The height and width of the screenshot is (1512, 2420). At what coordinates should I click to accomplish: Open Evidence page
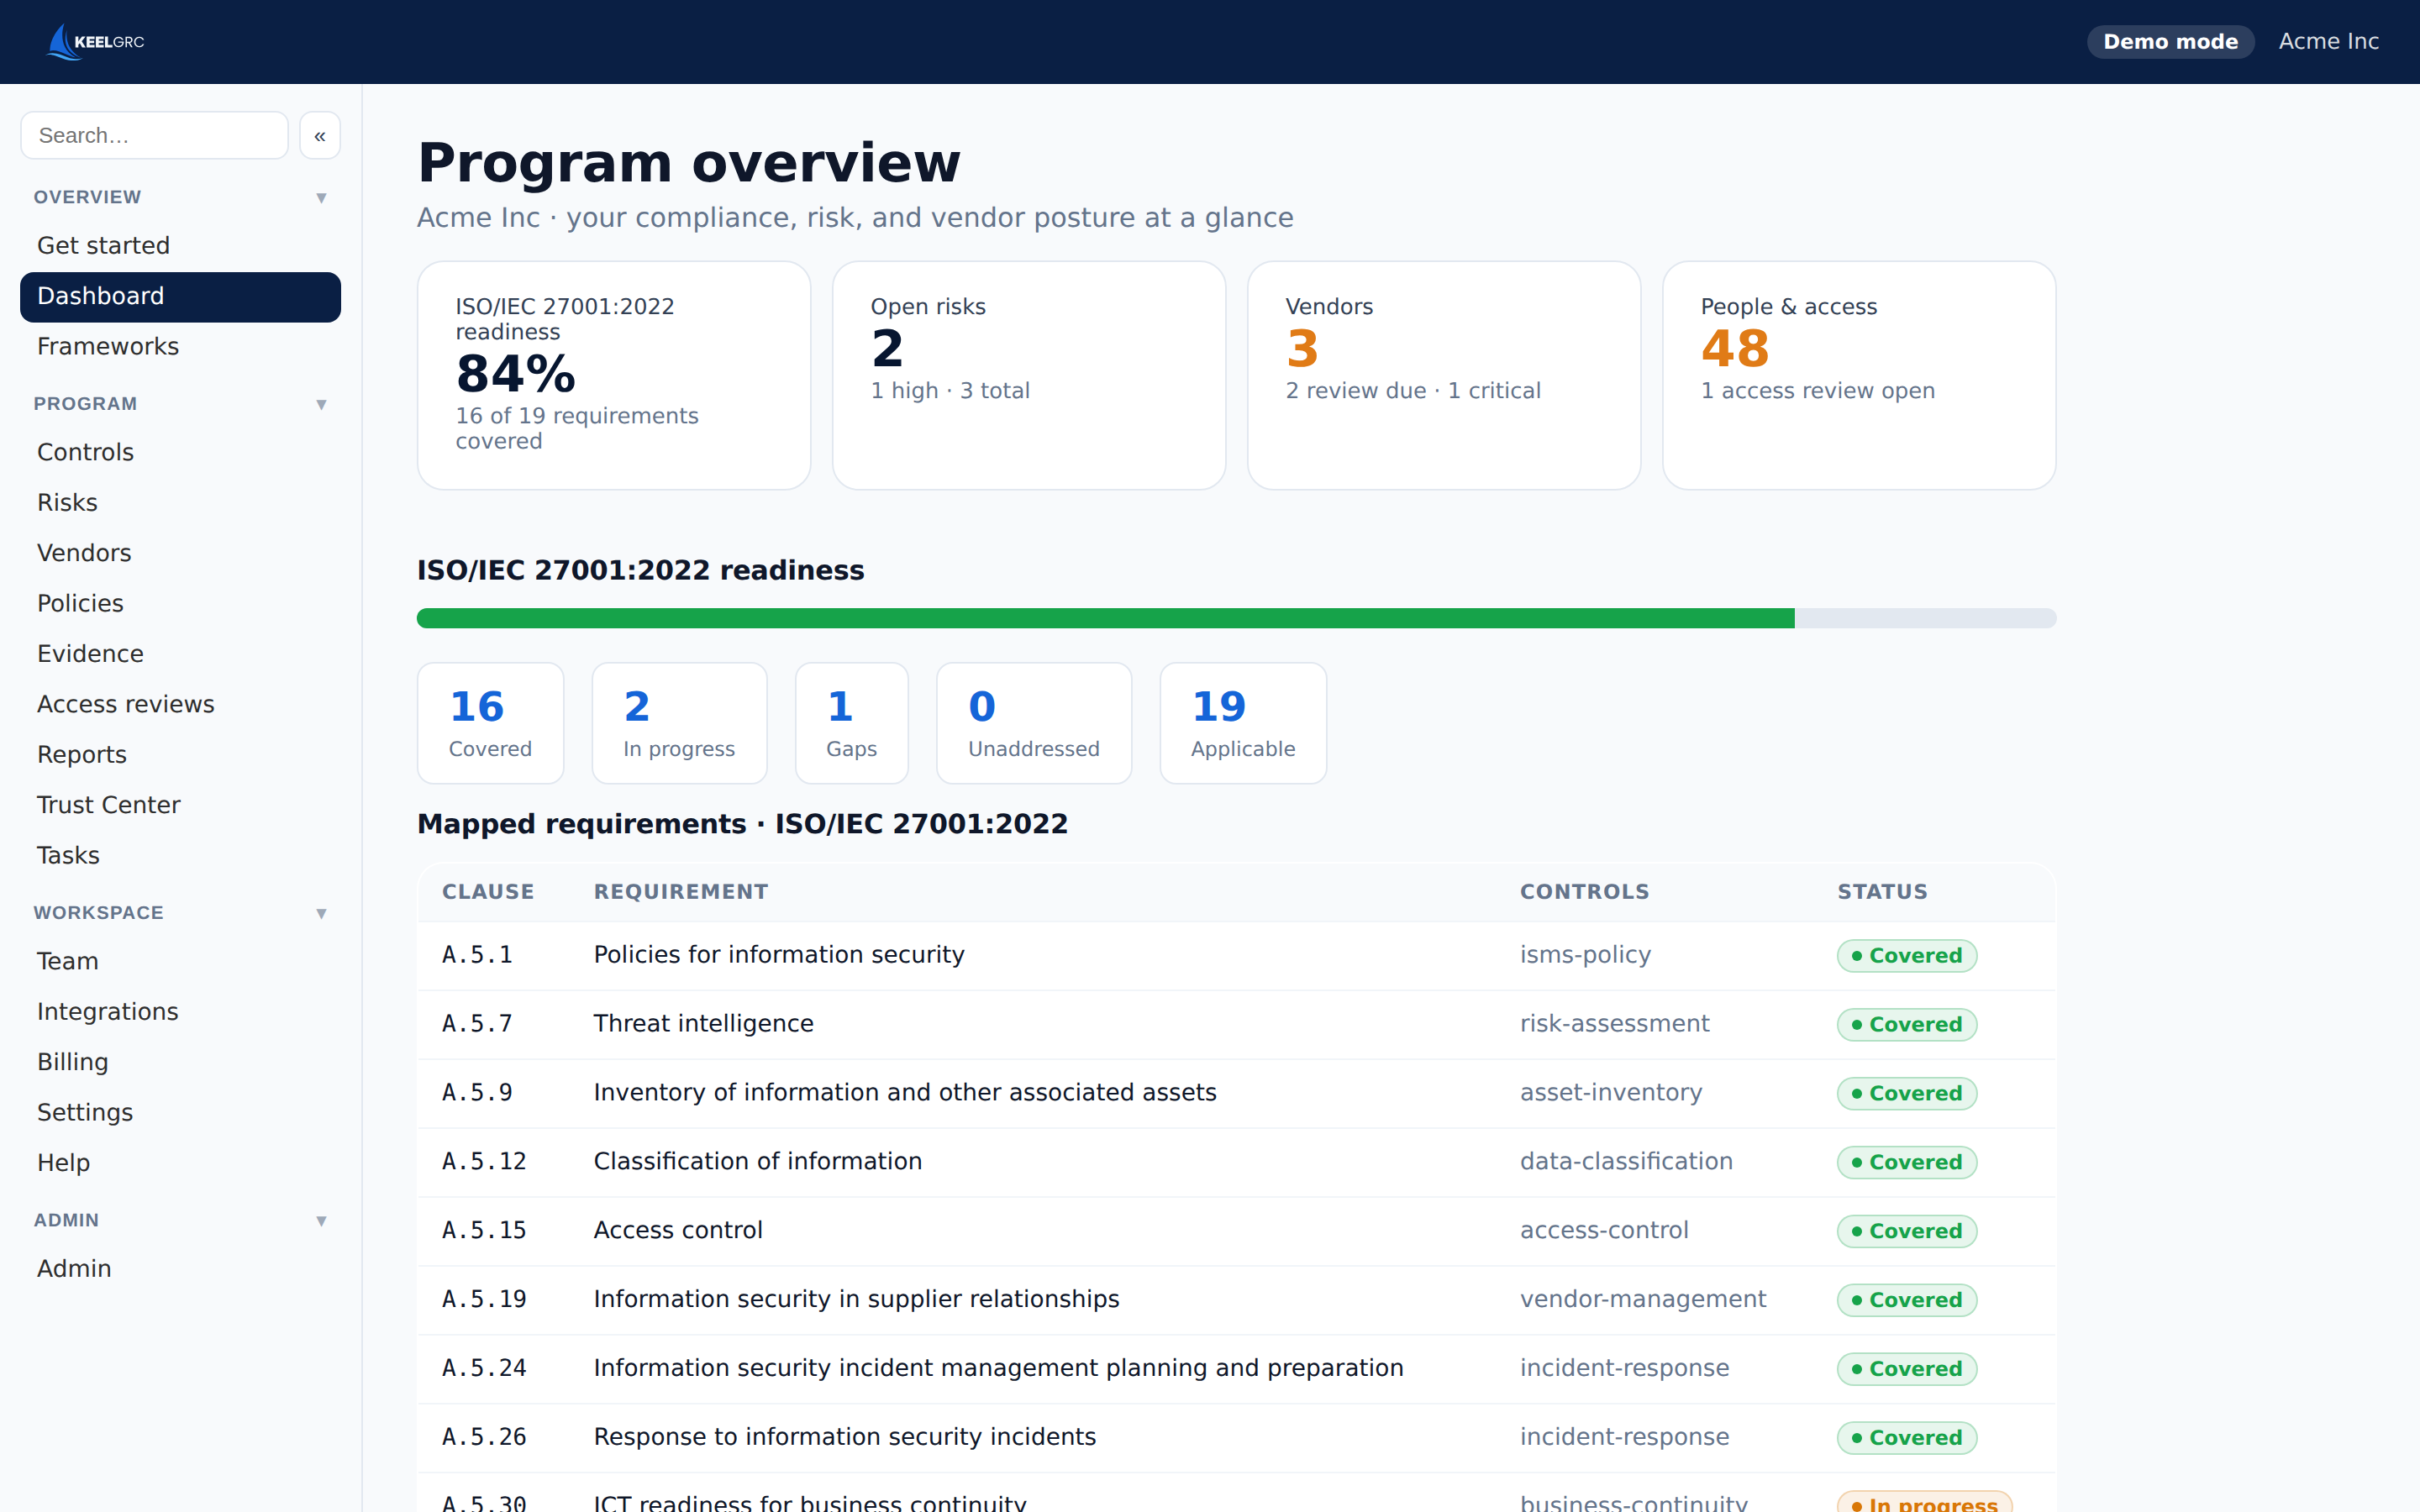(x=180, y=654)
